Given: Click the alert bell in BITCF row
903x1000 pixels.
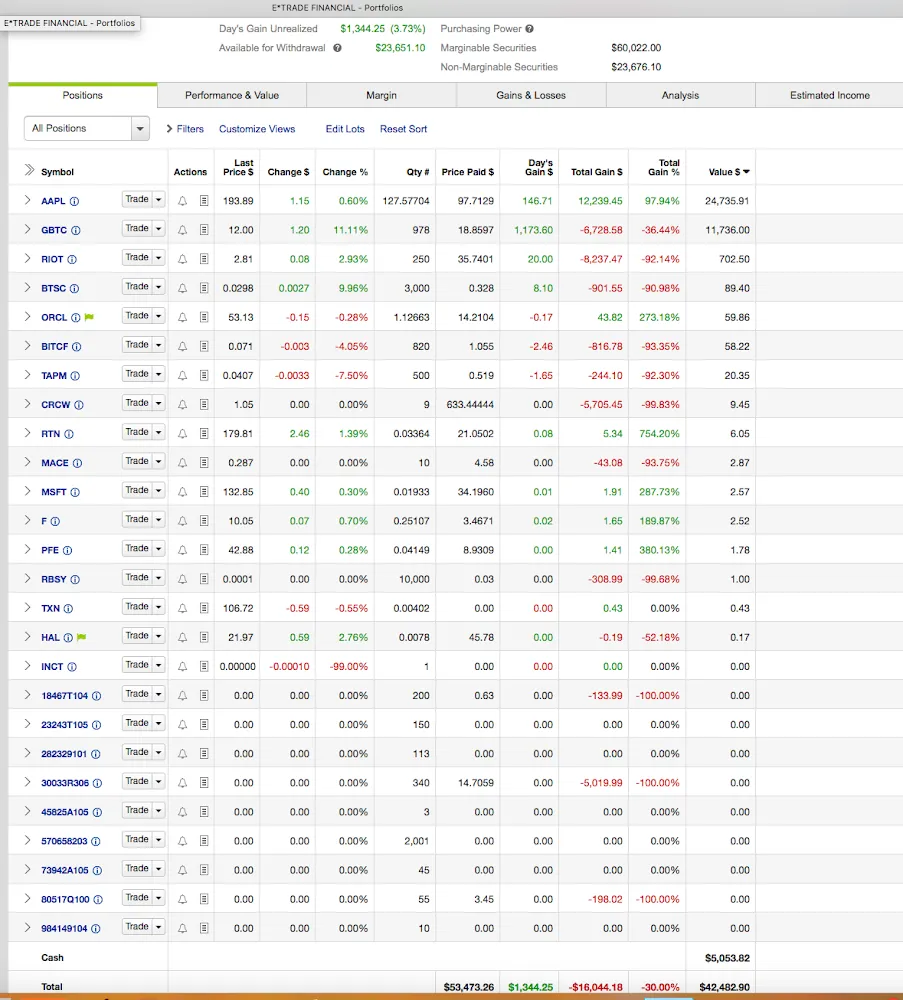Looking at the screenshot, I should (x=182, y=346).
